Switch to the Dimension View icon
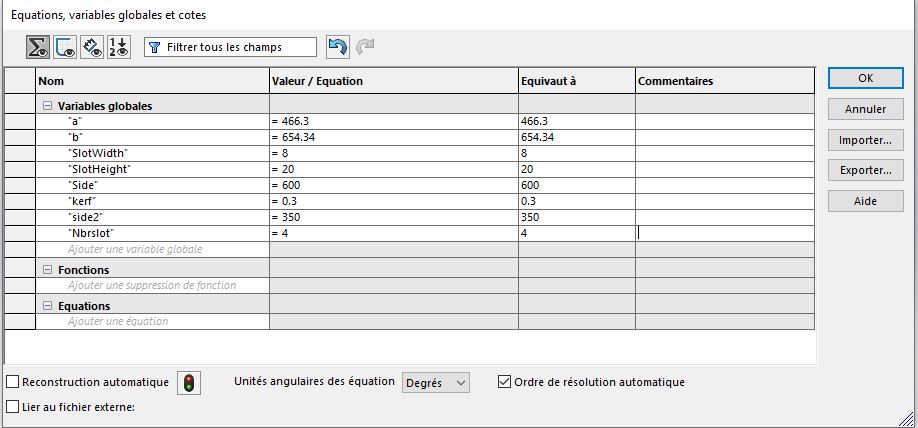The width and height of the screenshot is (918, 428). coord(93,47)
